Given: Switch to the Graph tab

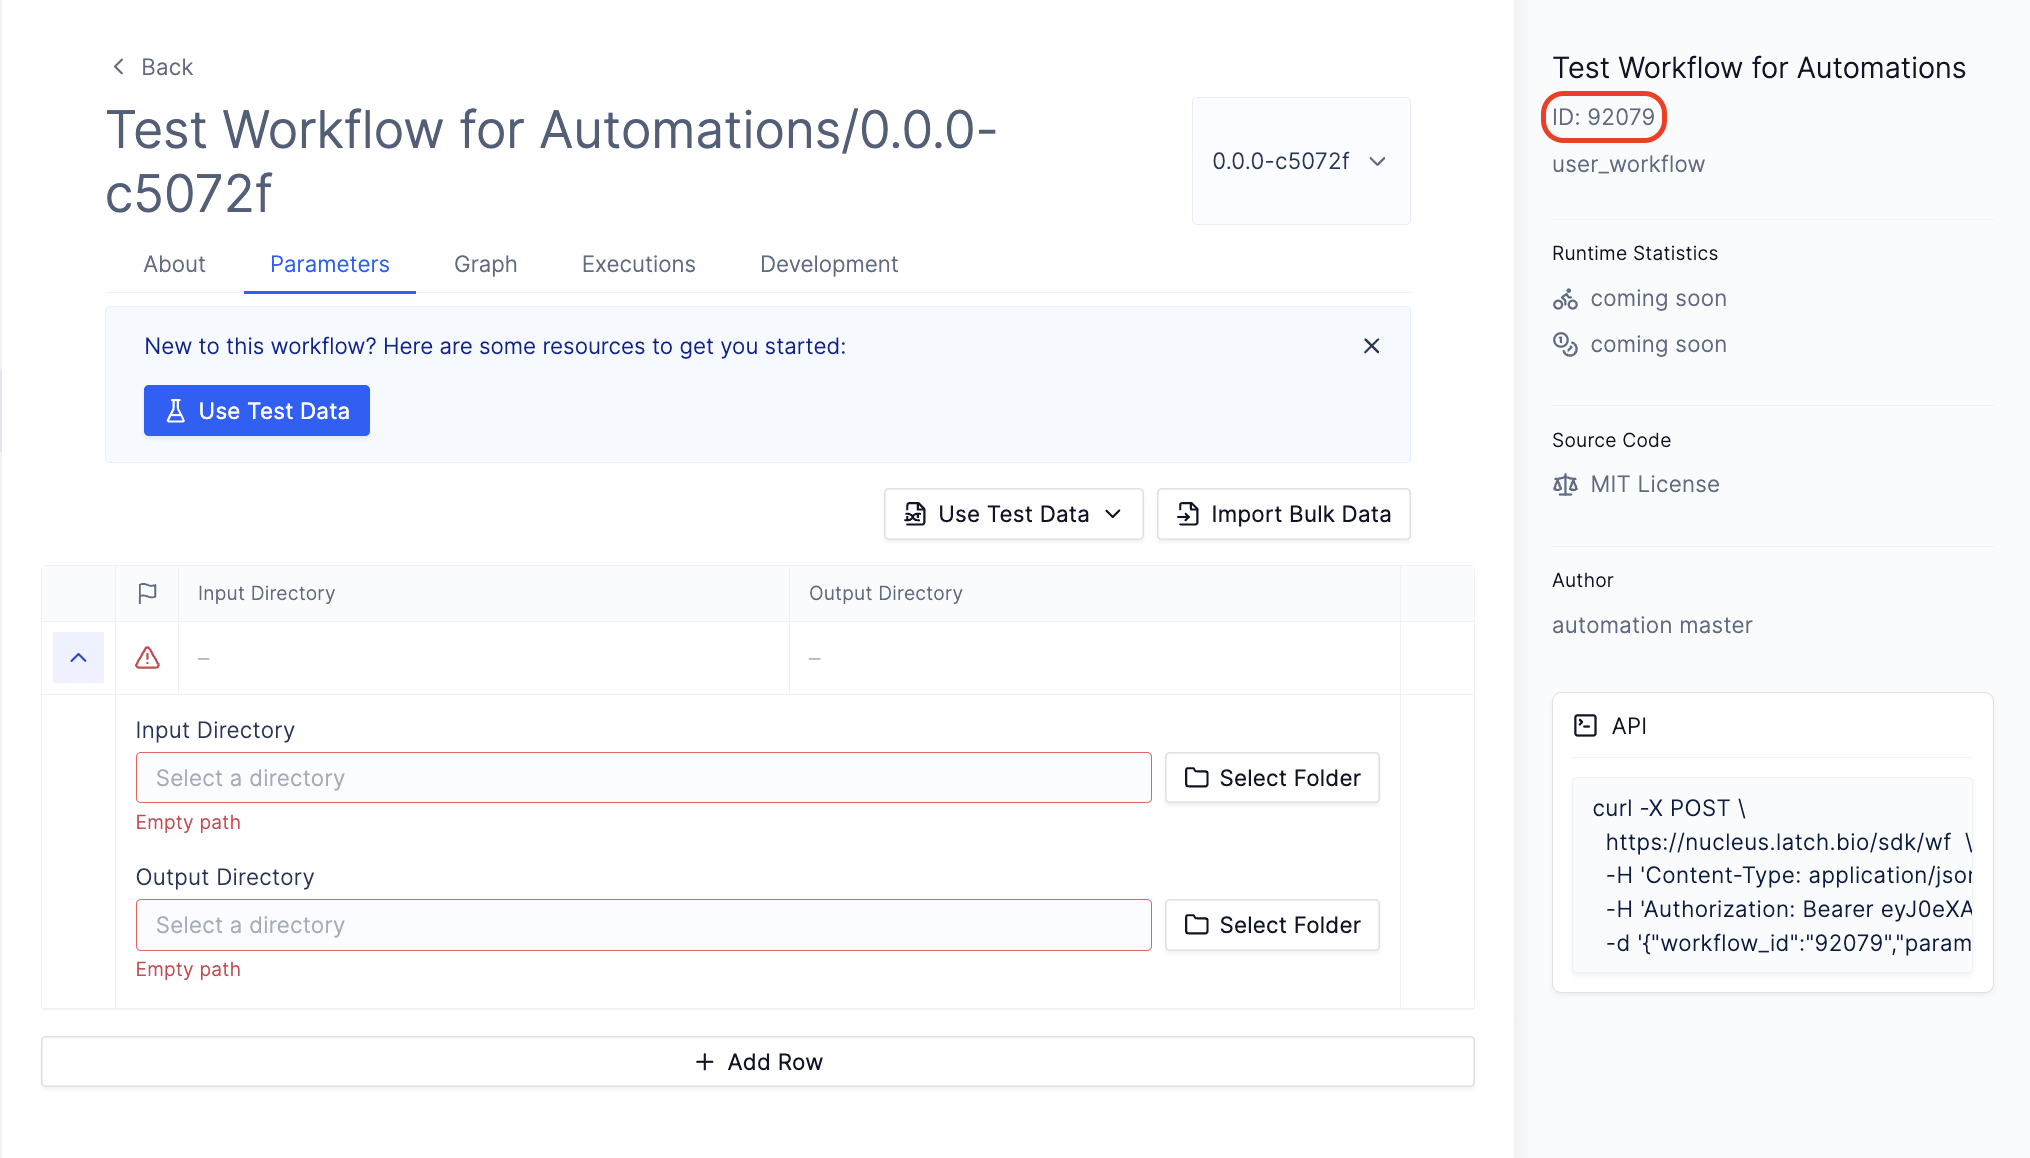Looking at the screenshot, I should [x=486, y=264].
